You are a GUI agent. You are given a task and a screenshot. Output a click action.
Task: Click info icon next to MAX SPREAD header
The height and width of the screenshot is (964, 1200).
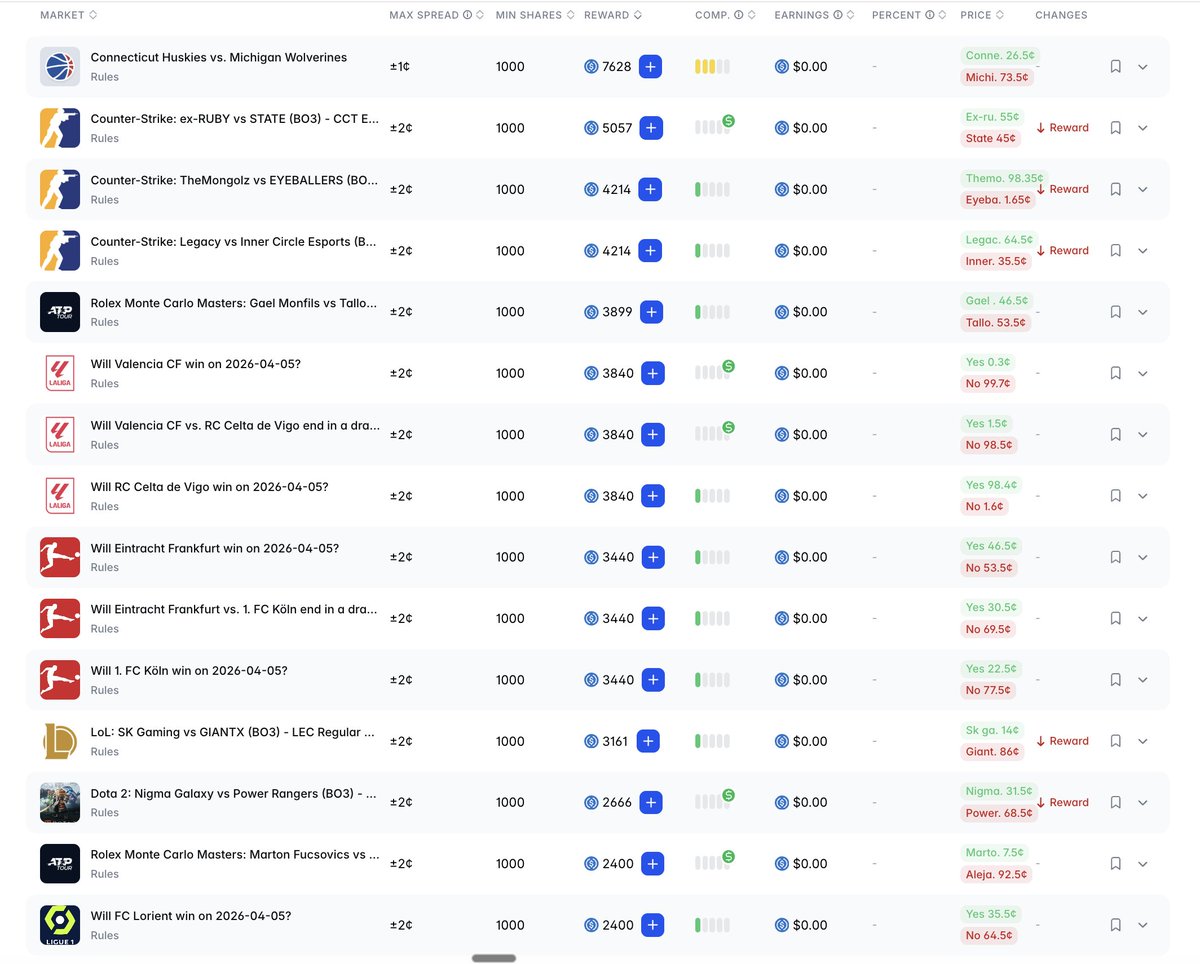468,15
